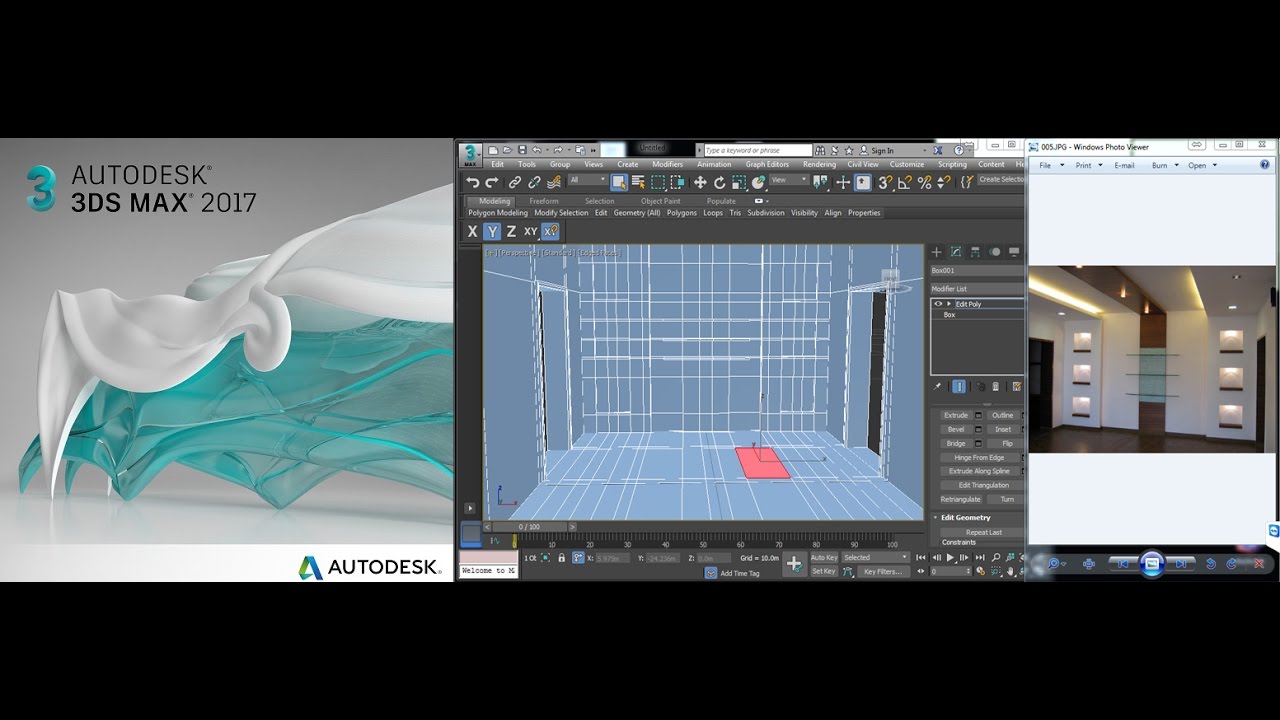Switch to the Populate ribbon tab
The height and width of the screenshot is (720, 1280).
(721, 201)
